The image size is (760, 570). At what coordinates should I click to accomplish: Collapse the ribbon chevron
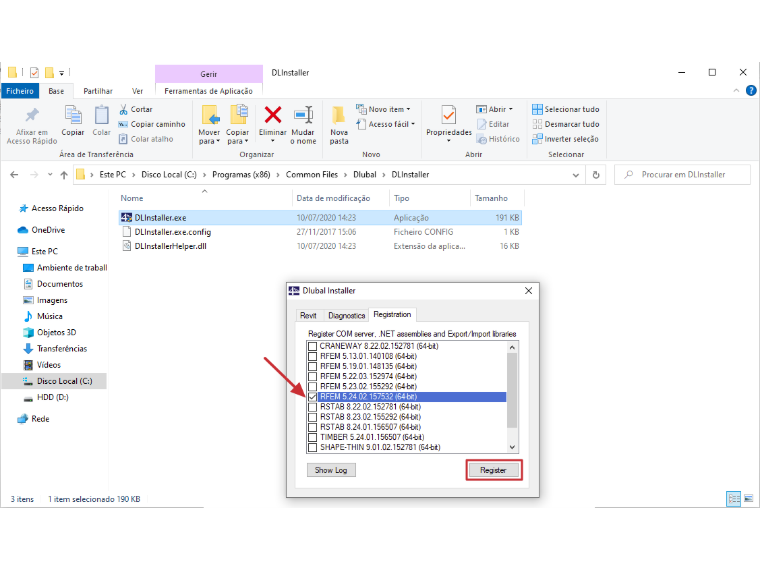coord(736,91)
